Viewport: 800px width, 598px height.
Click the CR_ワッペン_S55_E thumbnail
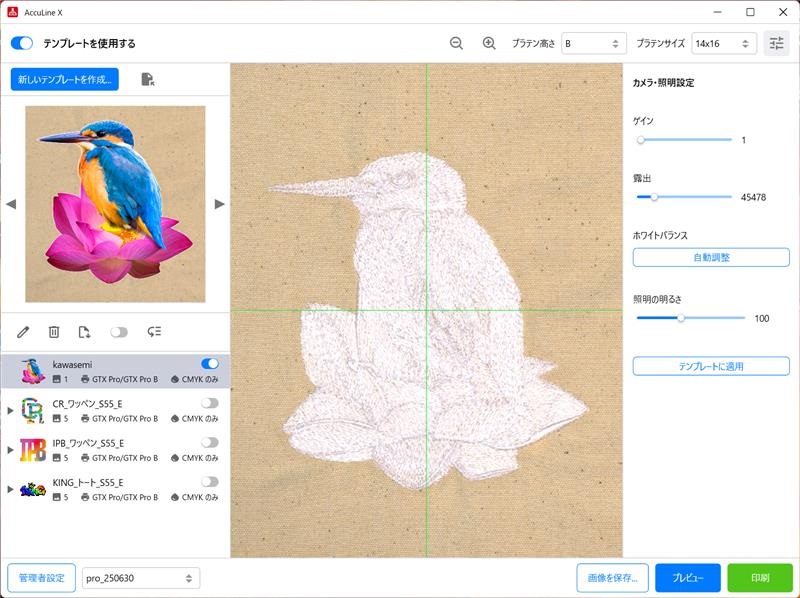tap(33, 410)
